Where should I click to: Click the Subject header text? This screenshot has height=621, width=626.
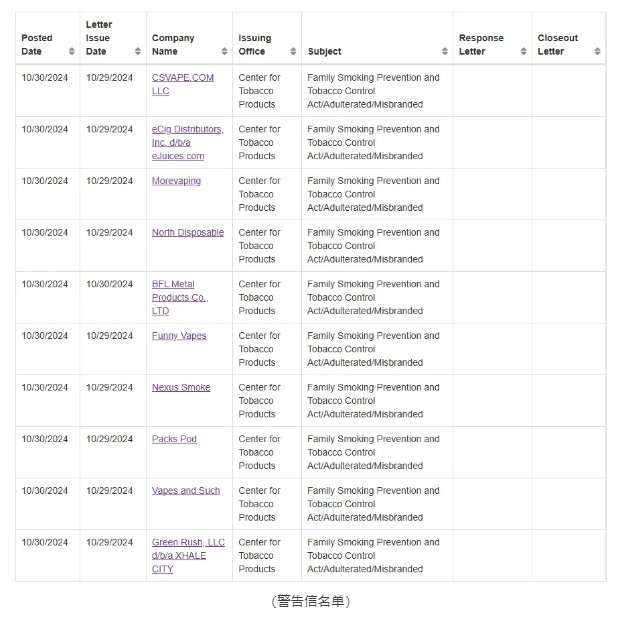coord(325,52)
